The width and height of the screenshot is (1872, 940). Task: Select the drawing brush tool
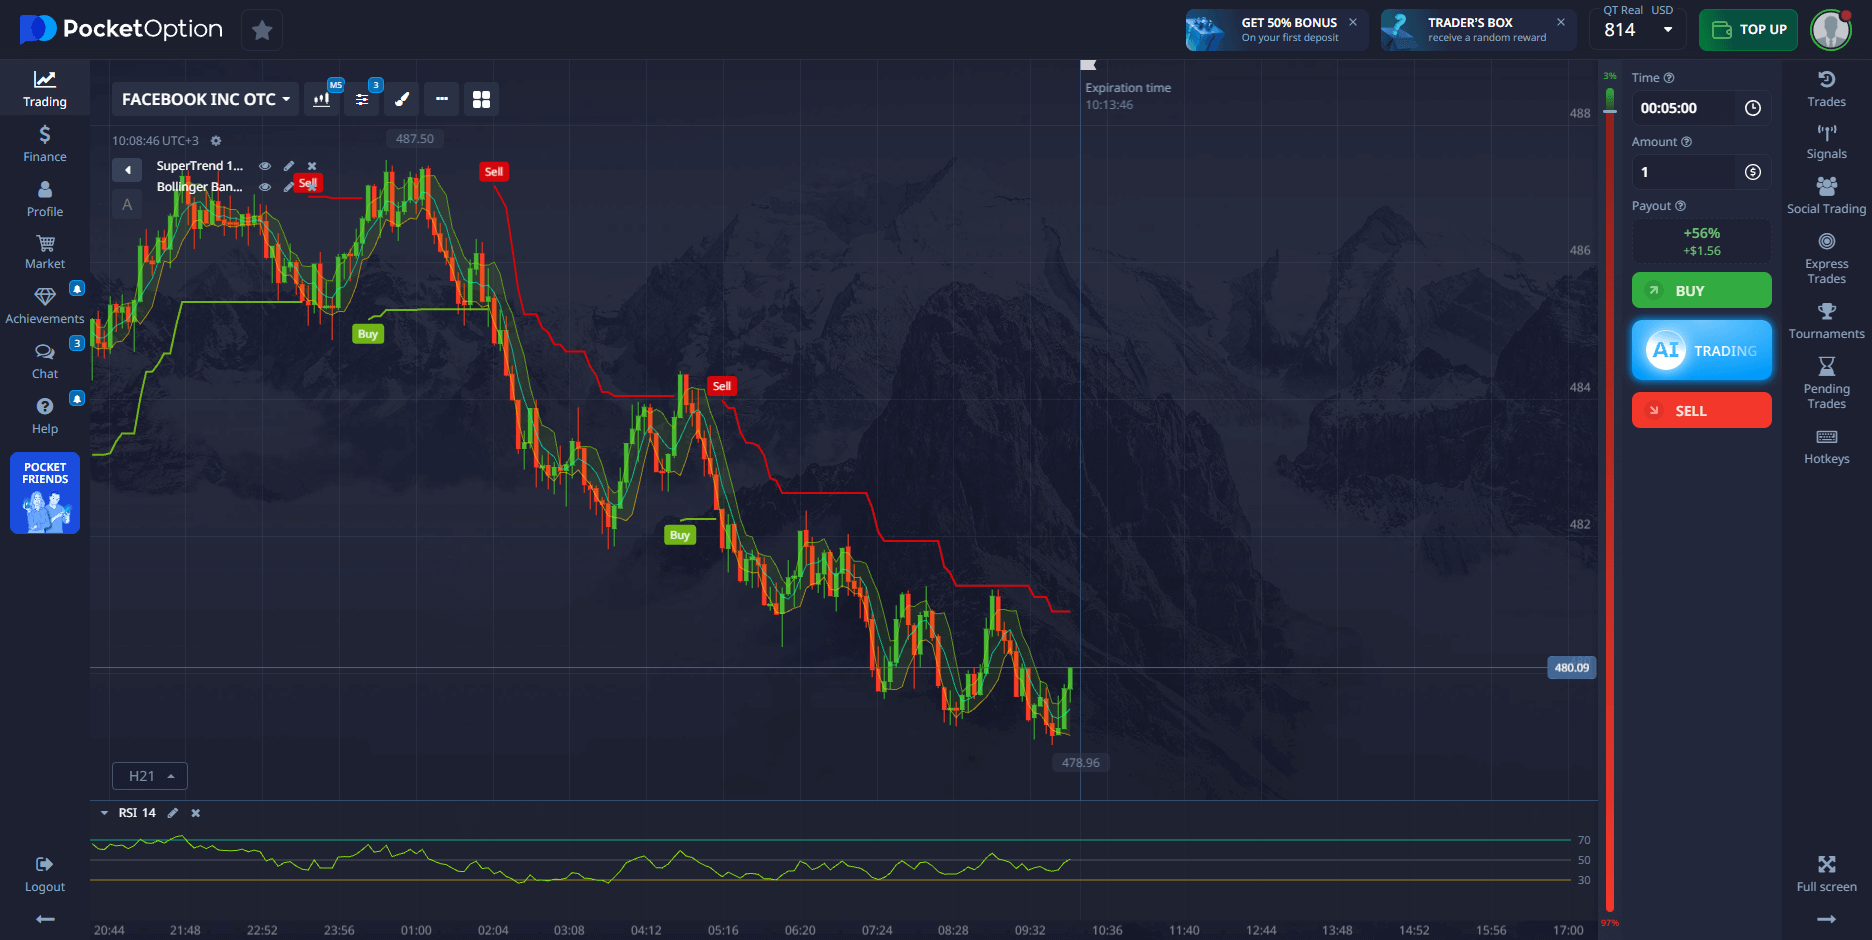coord(402,99)
